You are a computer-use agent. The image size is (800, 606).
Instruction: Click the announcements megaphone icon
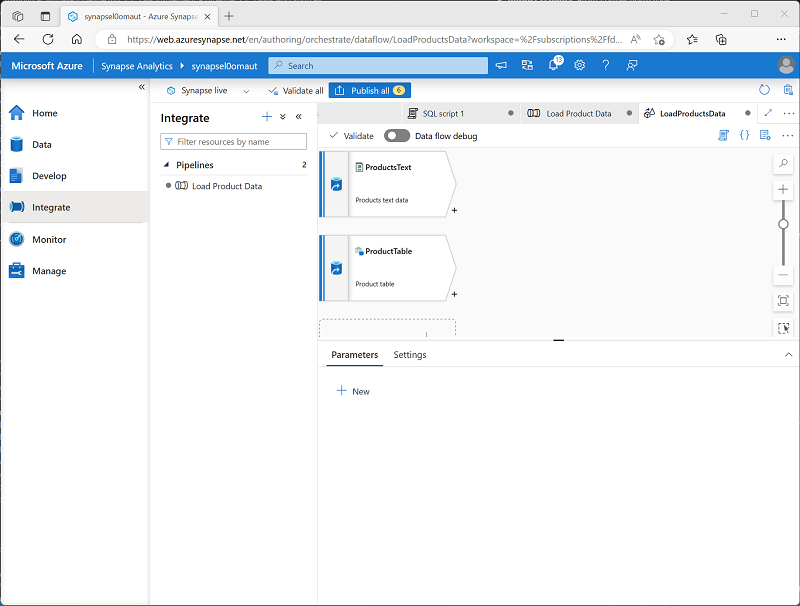pyautogui.click(x=501, y=65)
